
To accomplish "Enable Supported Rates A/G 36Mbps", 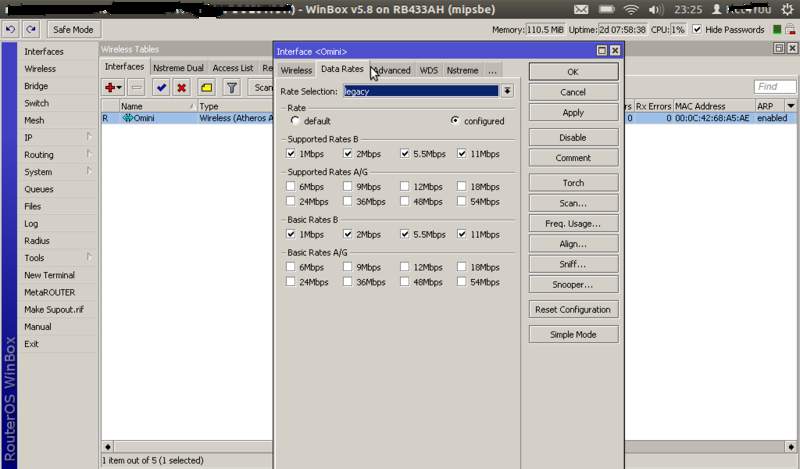I will [347, 201].
